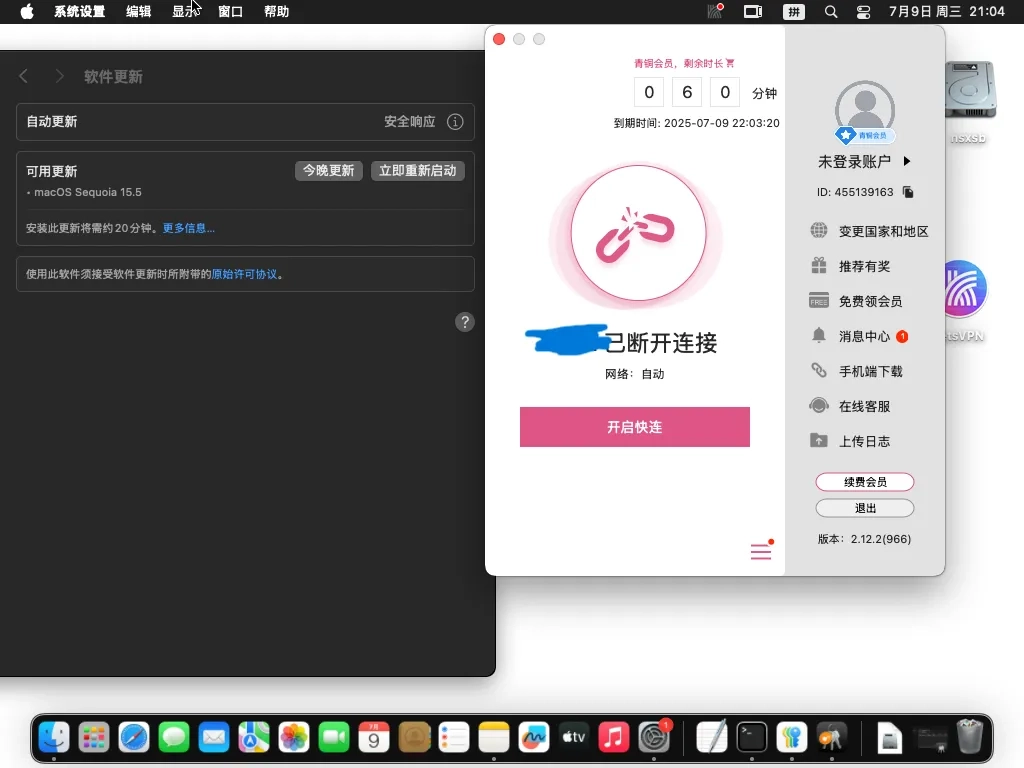
Task: Click the screen mirroring menu bar icon
Action: coord(753,12)
